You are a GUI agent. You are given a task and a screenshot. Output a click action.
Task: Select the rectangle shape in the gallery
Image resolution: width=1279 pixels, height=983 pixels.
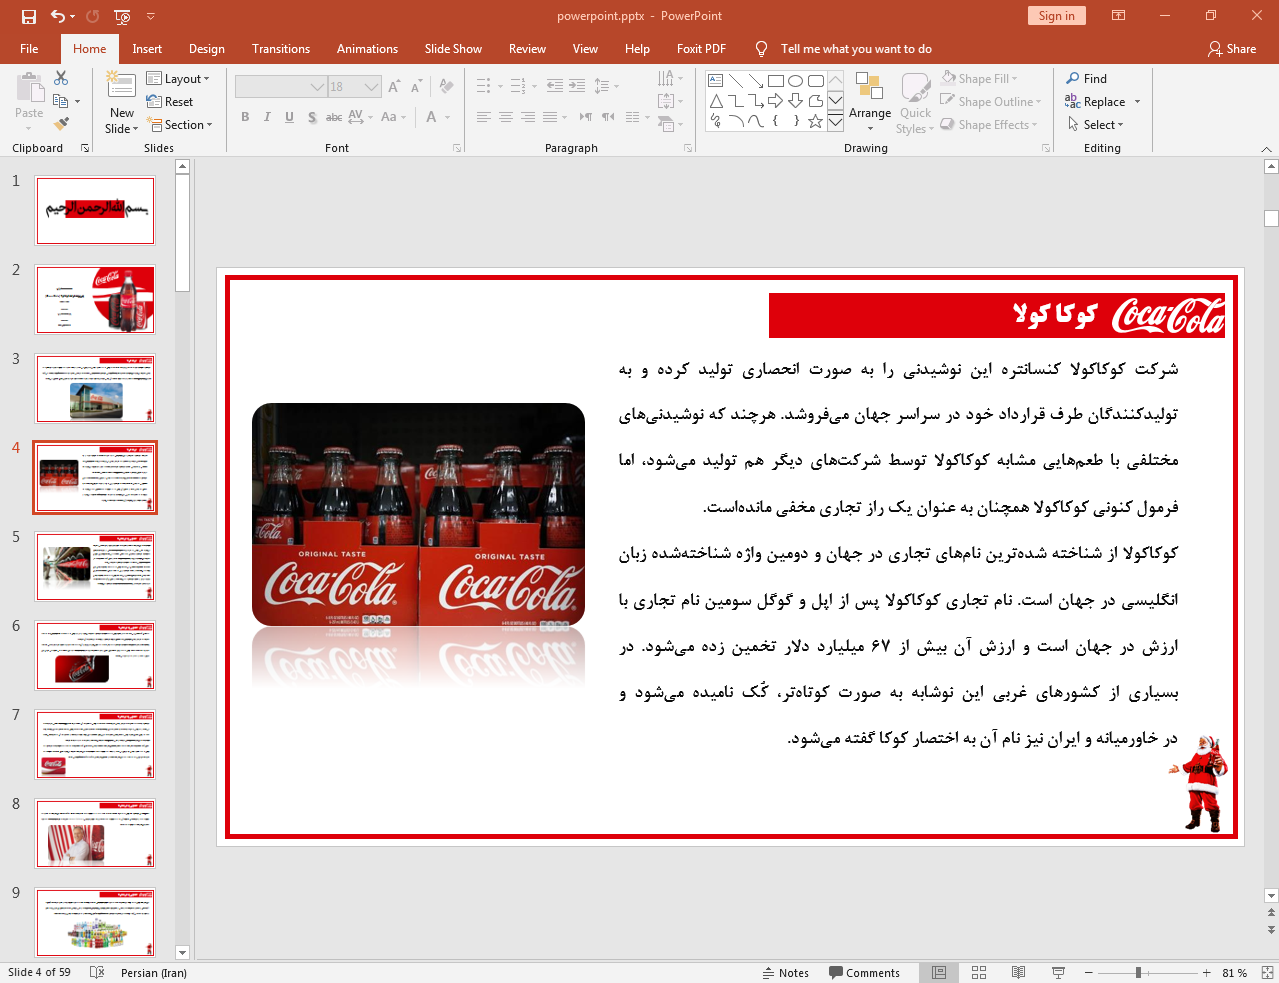(x=775, y=81)
